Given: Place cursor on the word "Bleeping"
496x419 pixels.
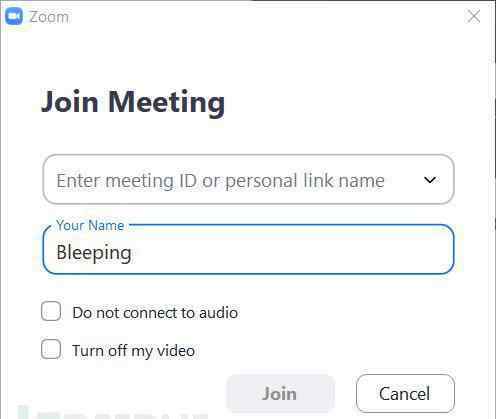Looking at the screenshot, I should pyautogui.click(x=94, y=253).
